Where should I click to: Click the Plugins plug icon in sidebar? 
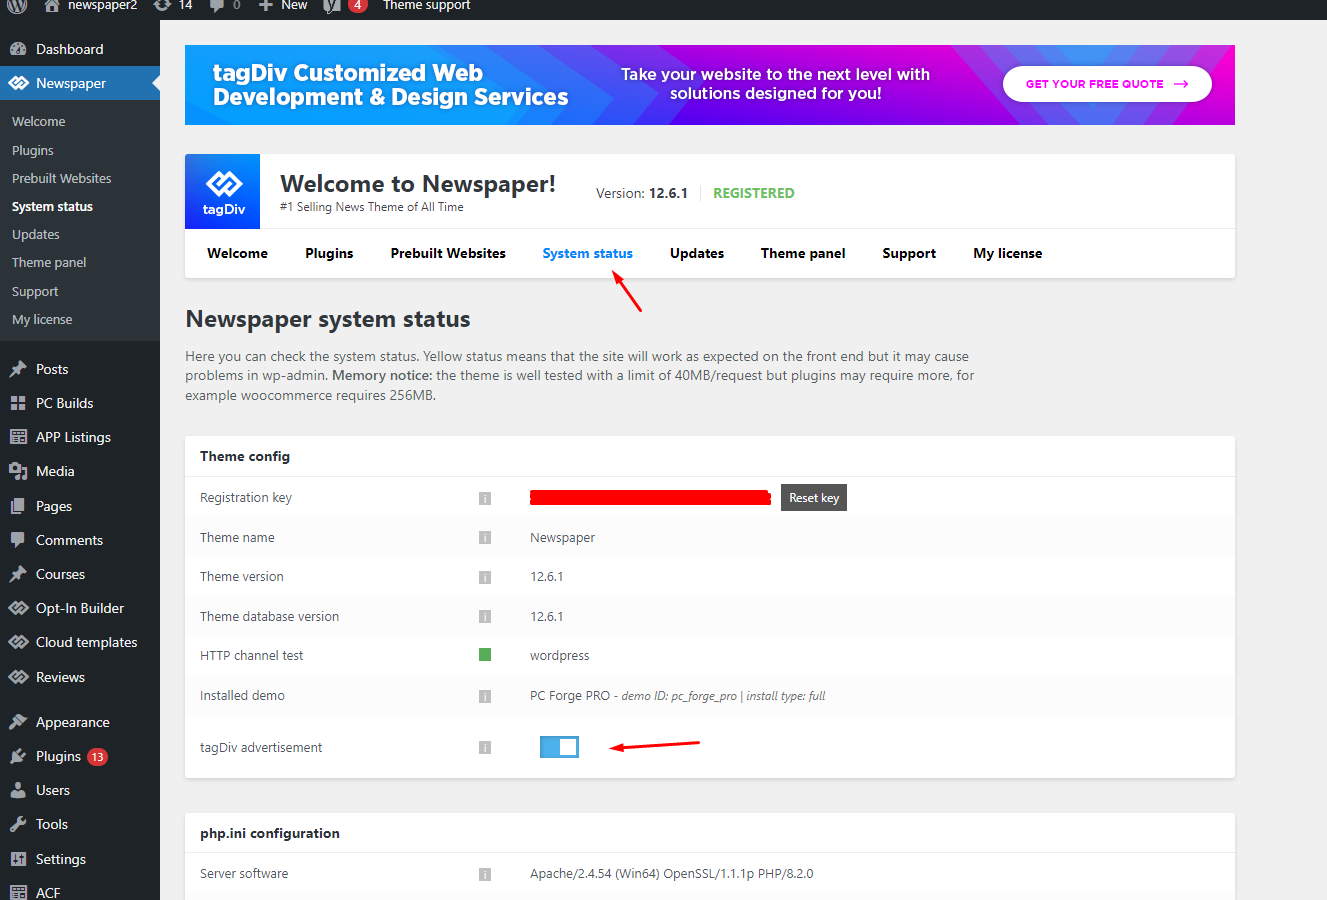pyautogui.click(x=18, y=756)
